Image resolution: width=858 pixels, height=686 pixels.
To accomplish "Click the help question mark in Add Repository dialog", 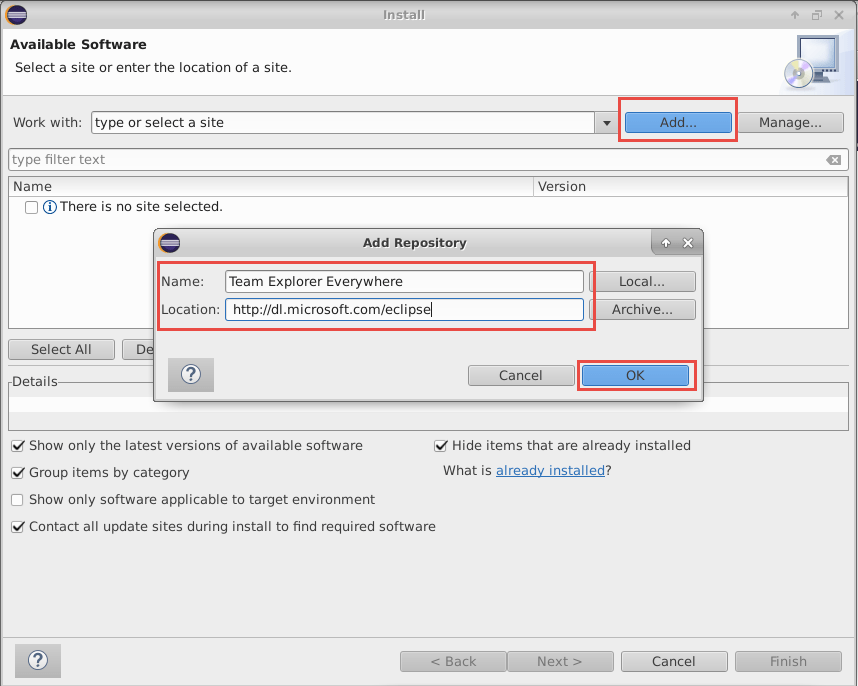I will [190, 375].
